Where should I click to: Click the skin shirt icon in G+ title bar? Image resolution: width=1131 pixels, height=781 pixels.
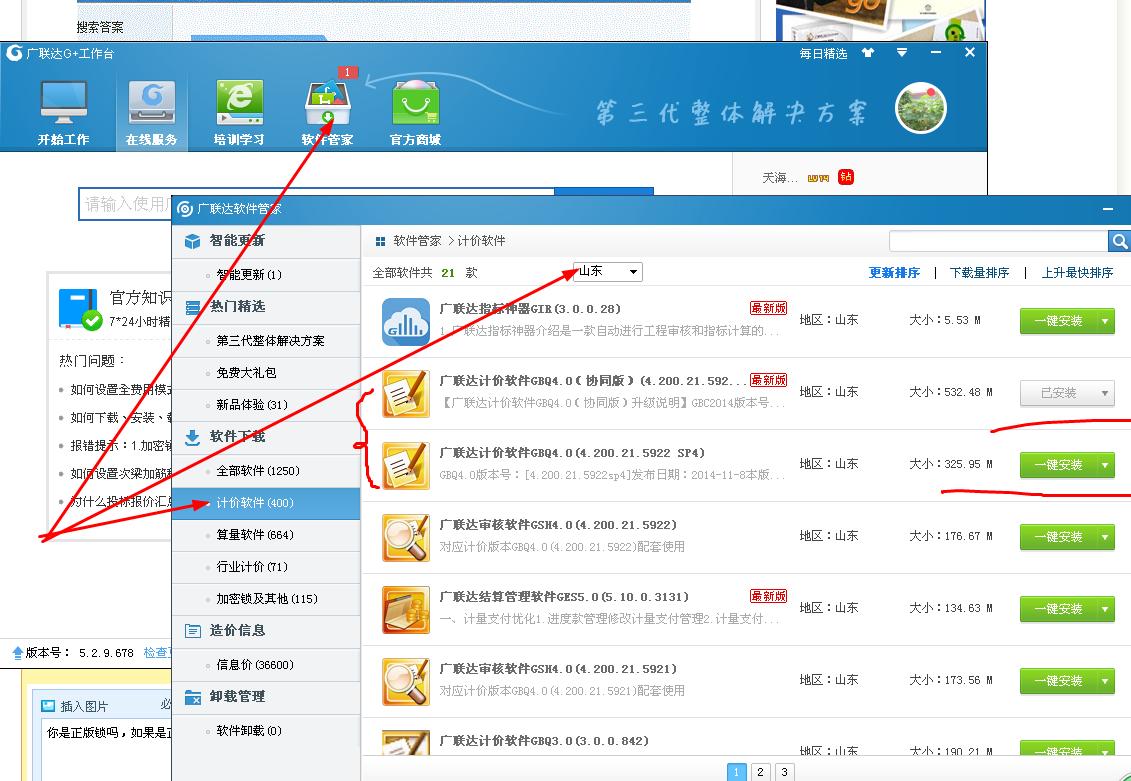coord(868,53)
